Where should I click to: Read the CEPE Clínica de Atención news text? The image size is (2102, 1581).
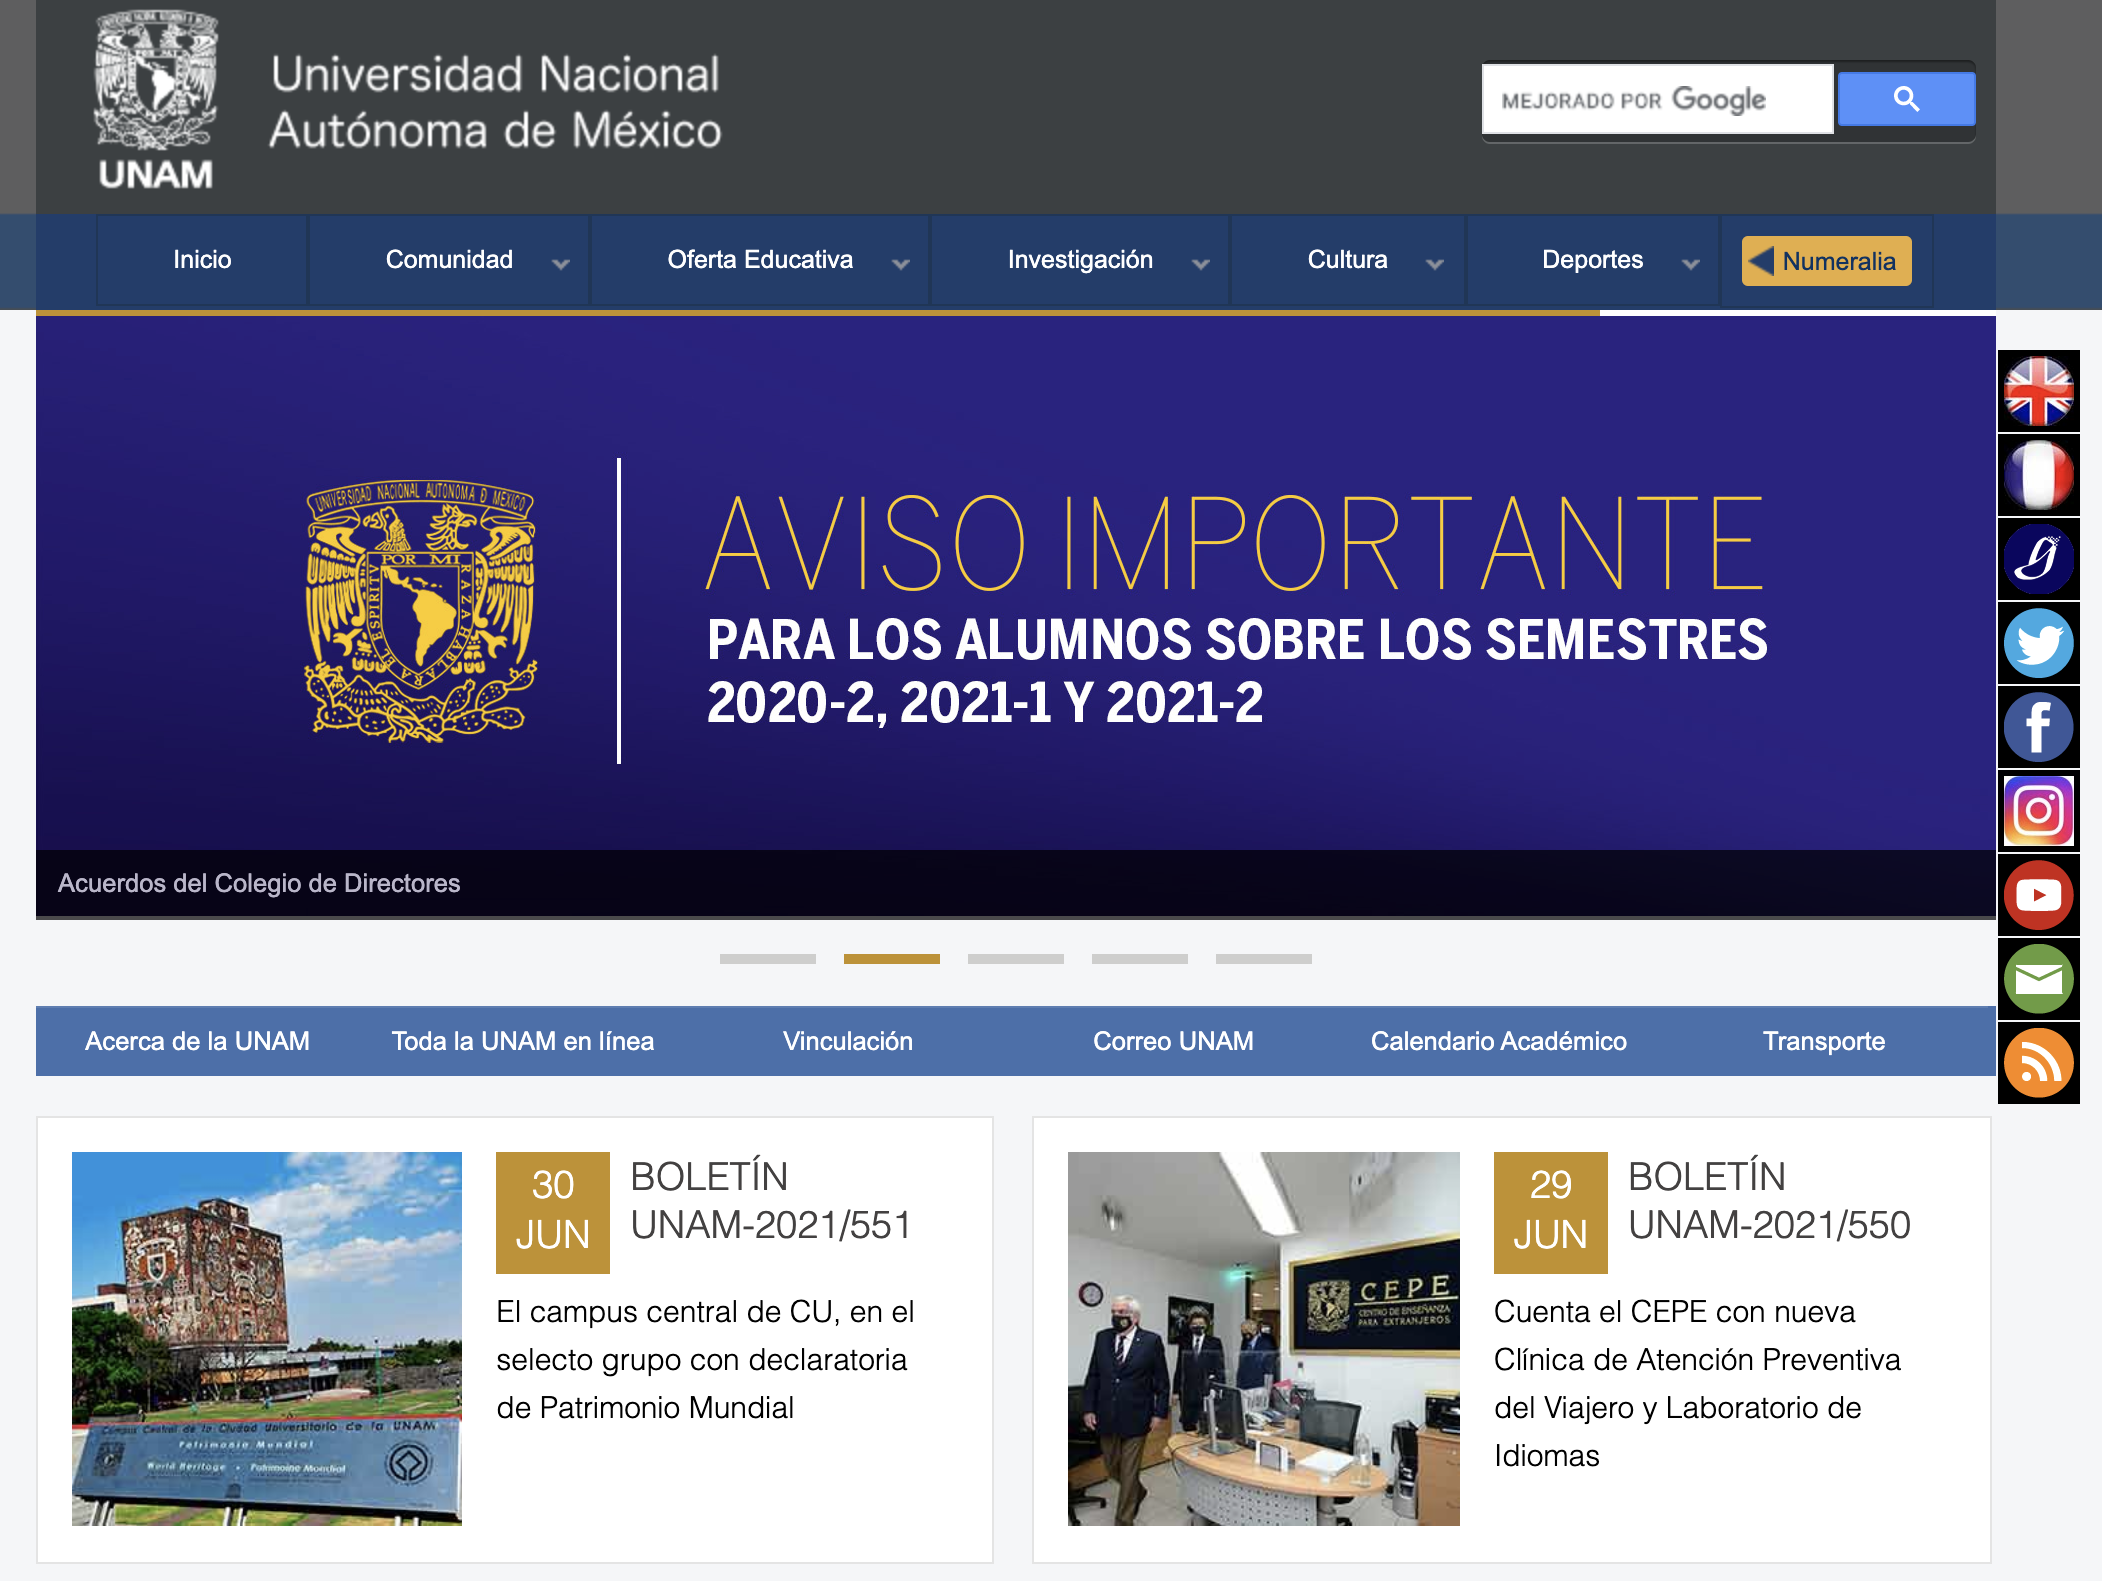[1697, 1384]
